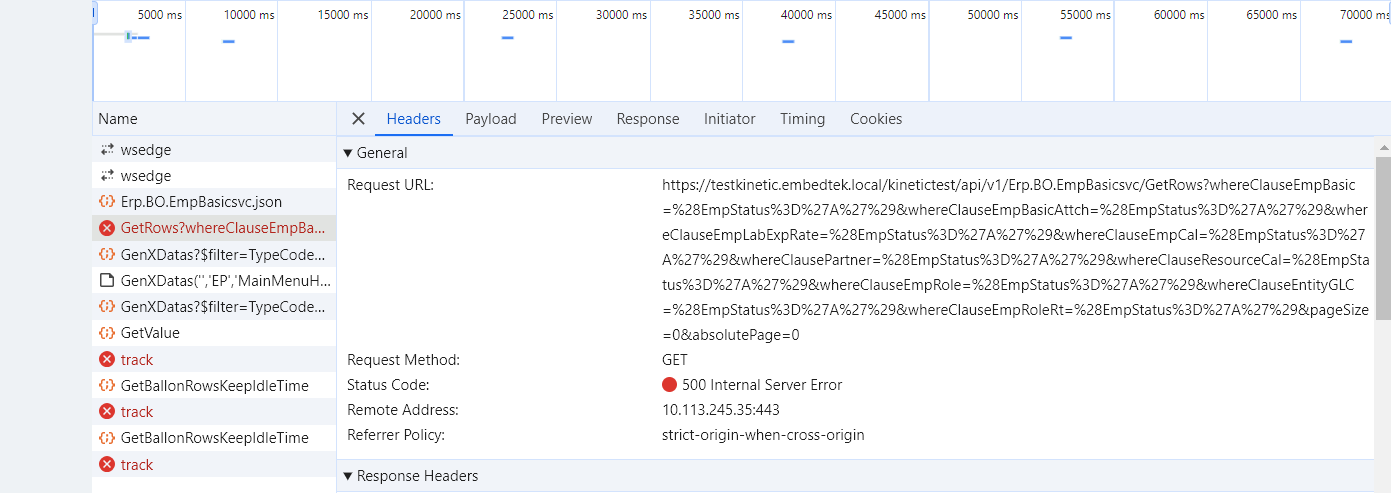
Task: Click the Status Code label
Action: click(x=388, y=385)
